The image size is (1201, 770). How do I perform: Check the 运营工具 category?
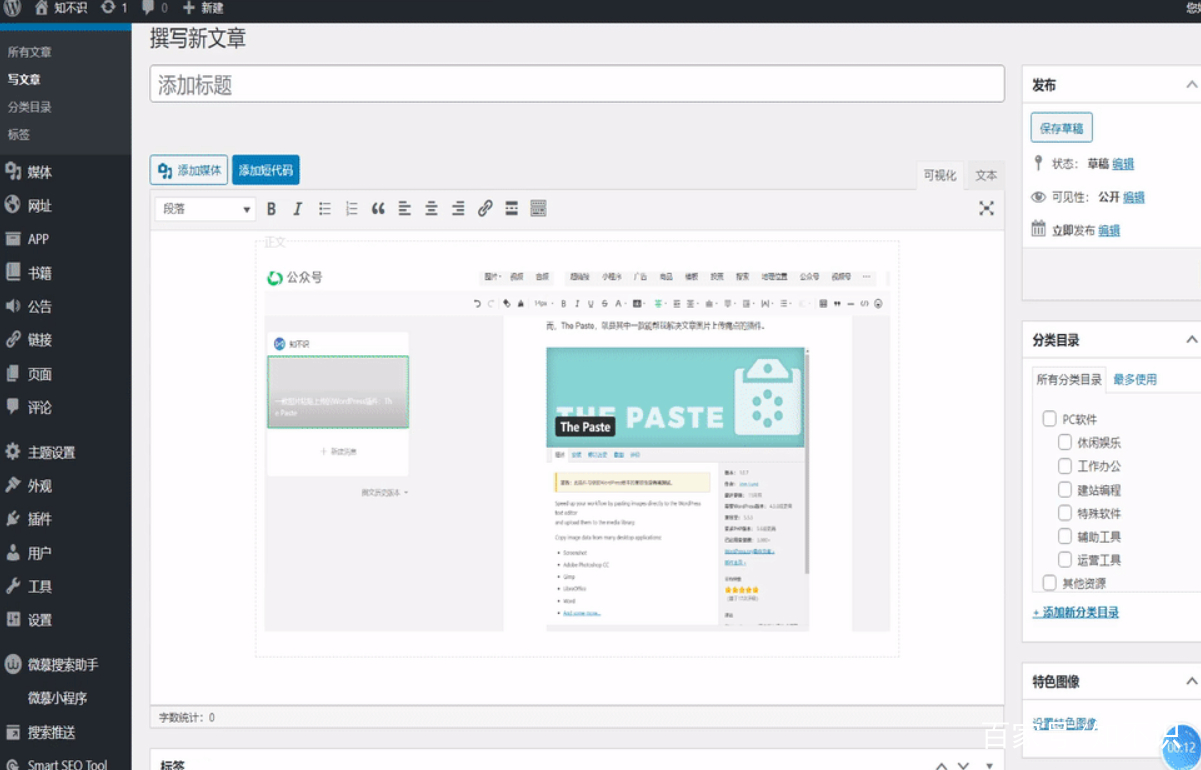click(1065, 560)
